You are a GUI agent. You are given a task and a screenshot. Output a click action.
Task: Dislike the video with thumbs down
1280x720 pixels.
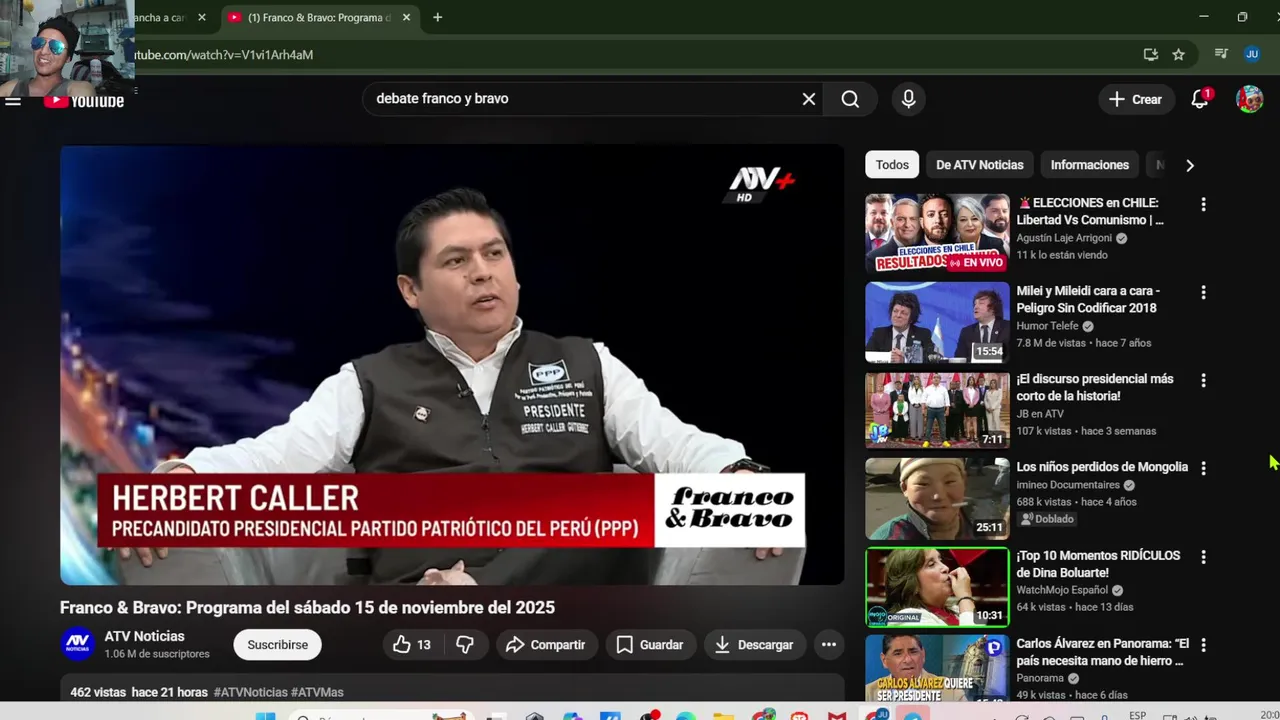pos(465,645)
